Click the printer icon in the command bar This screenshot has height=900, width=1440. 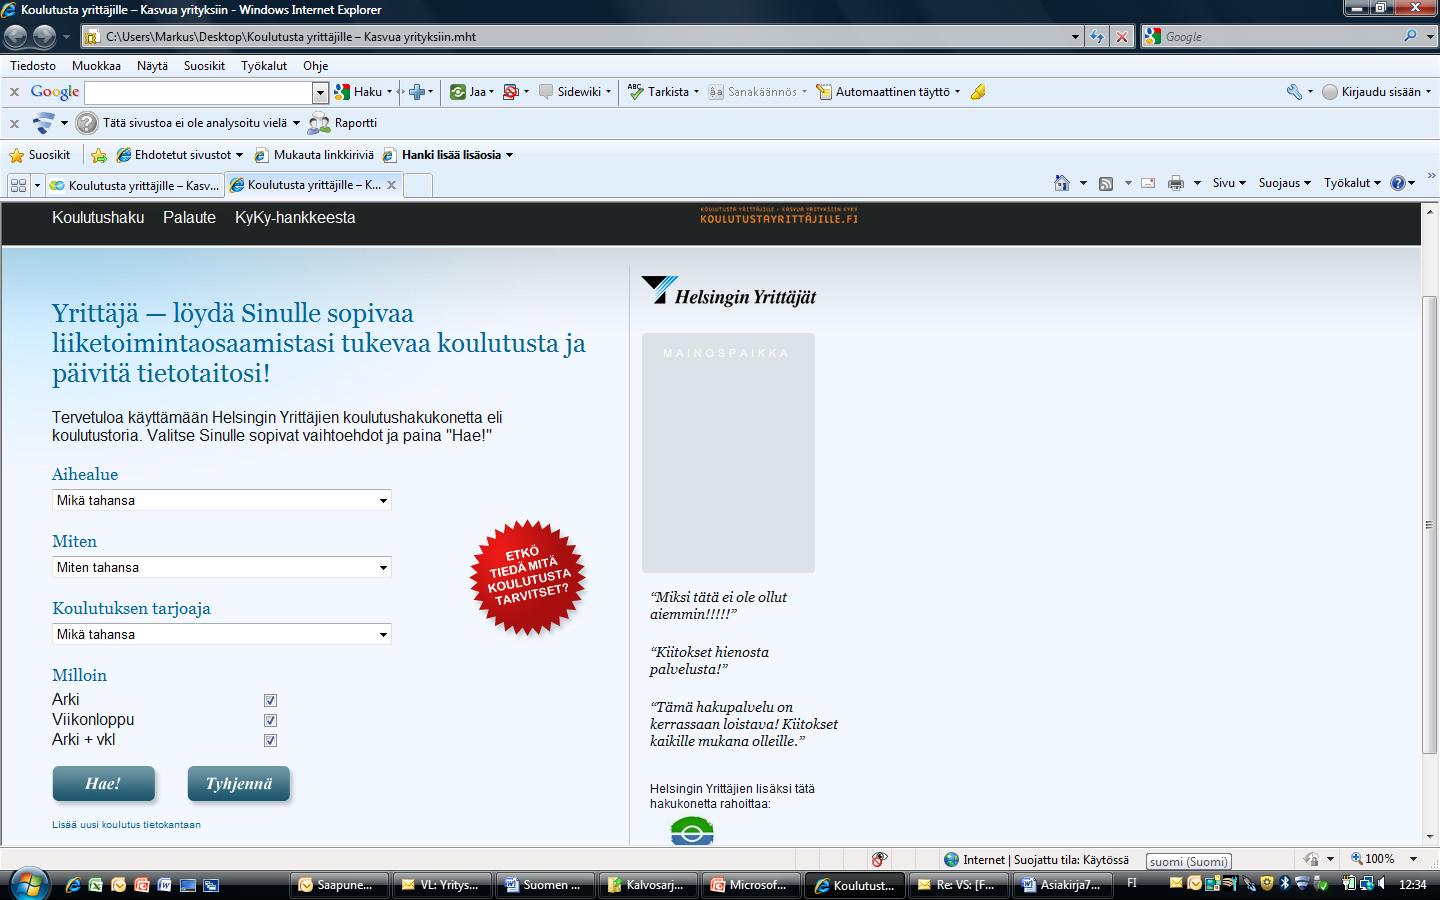[1176, 183]
